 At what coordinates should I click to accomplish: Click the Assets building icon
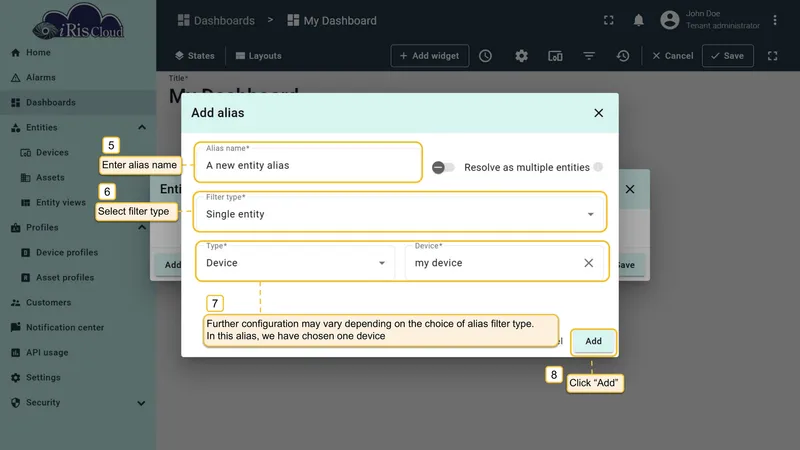pyautogui.click(x=26, y=178)
